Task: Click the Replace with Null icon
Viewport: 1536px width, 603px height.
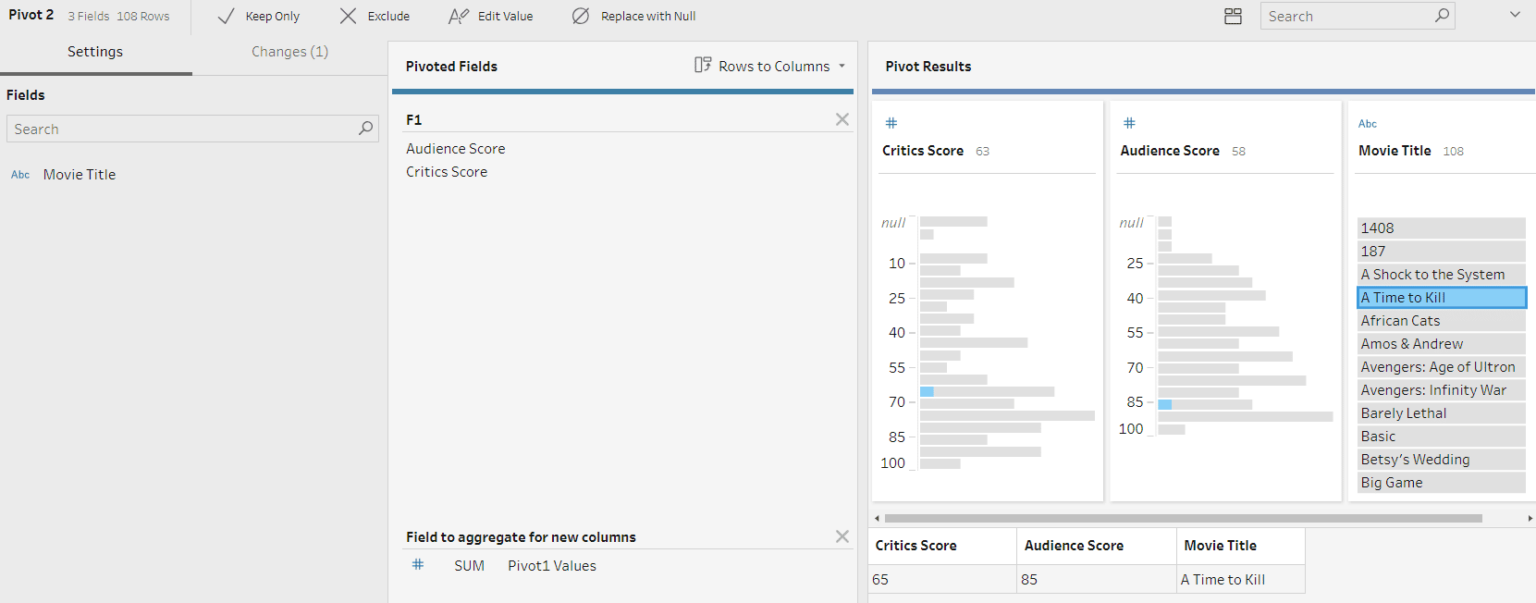Action: 580,15
